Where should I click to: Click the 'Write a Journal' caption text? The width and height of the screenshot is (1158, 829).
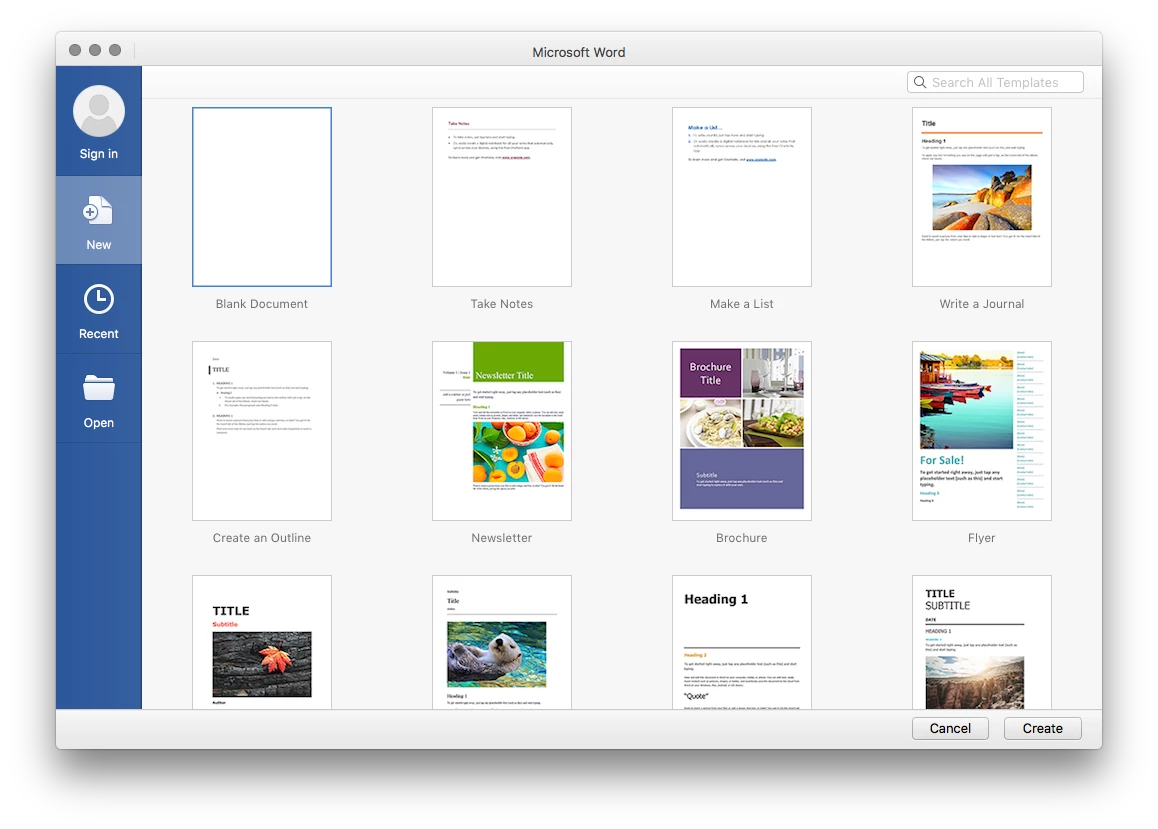981,304
